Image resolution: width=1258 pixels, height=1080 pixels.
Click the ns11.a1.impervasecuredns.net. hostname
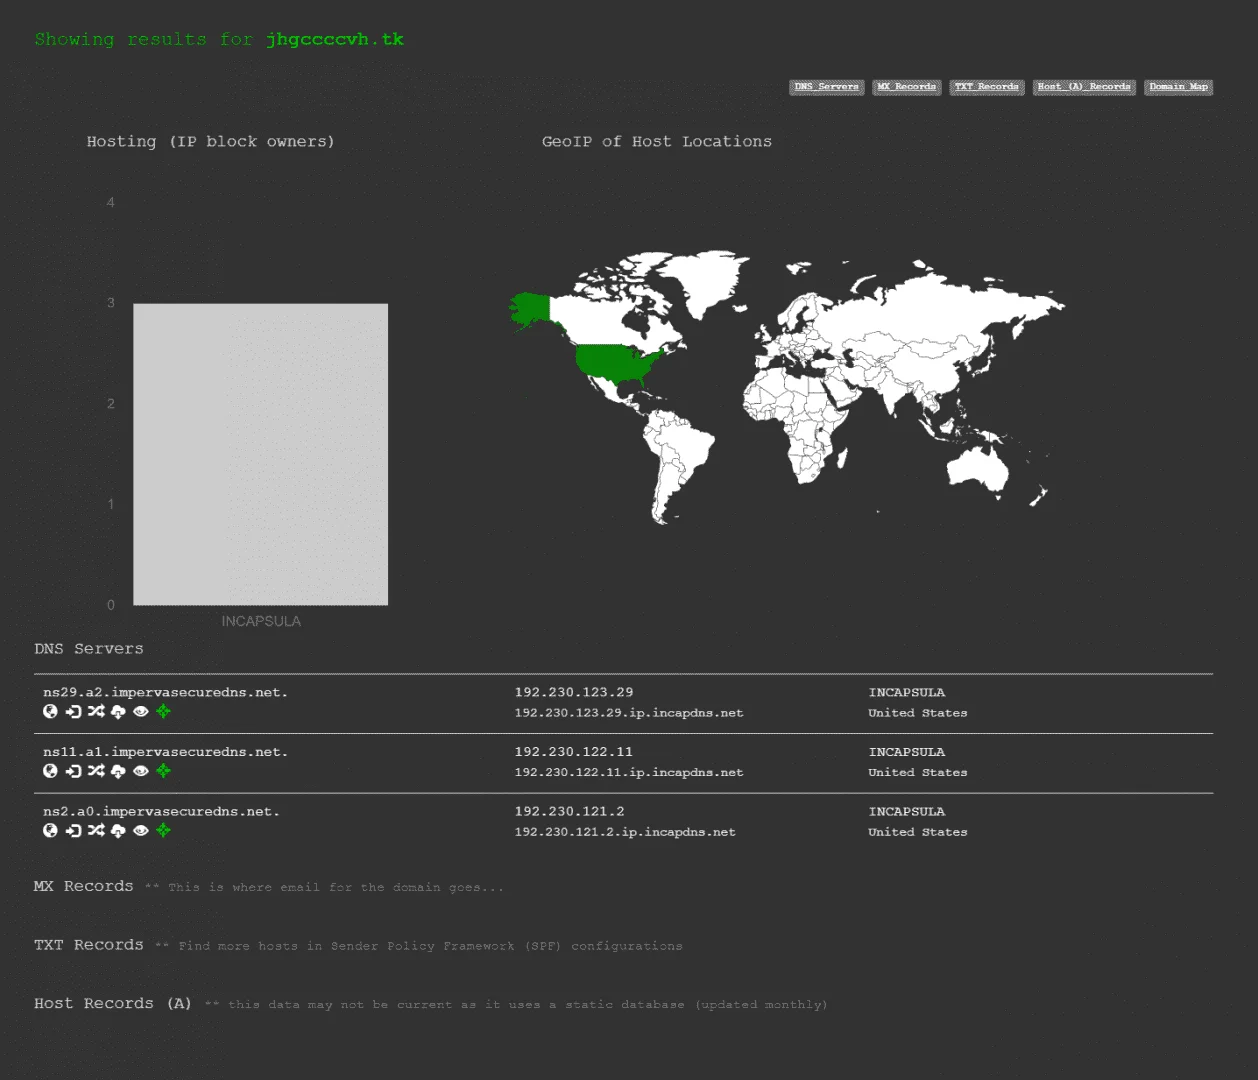pos(166,752)
